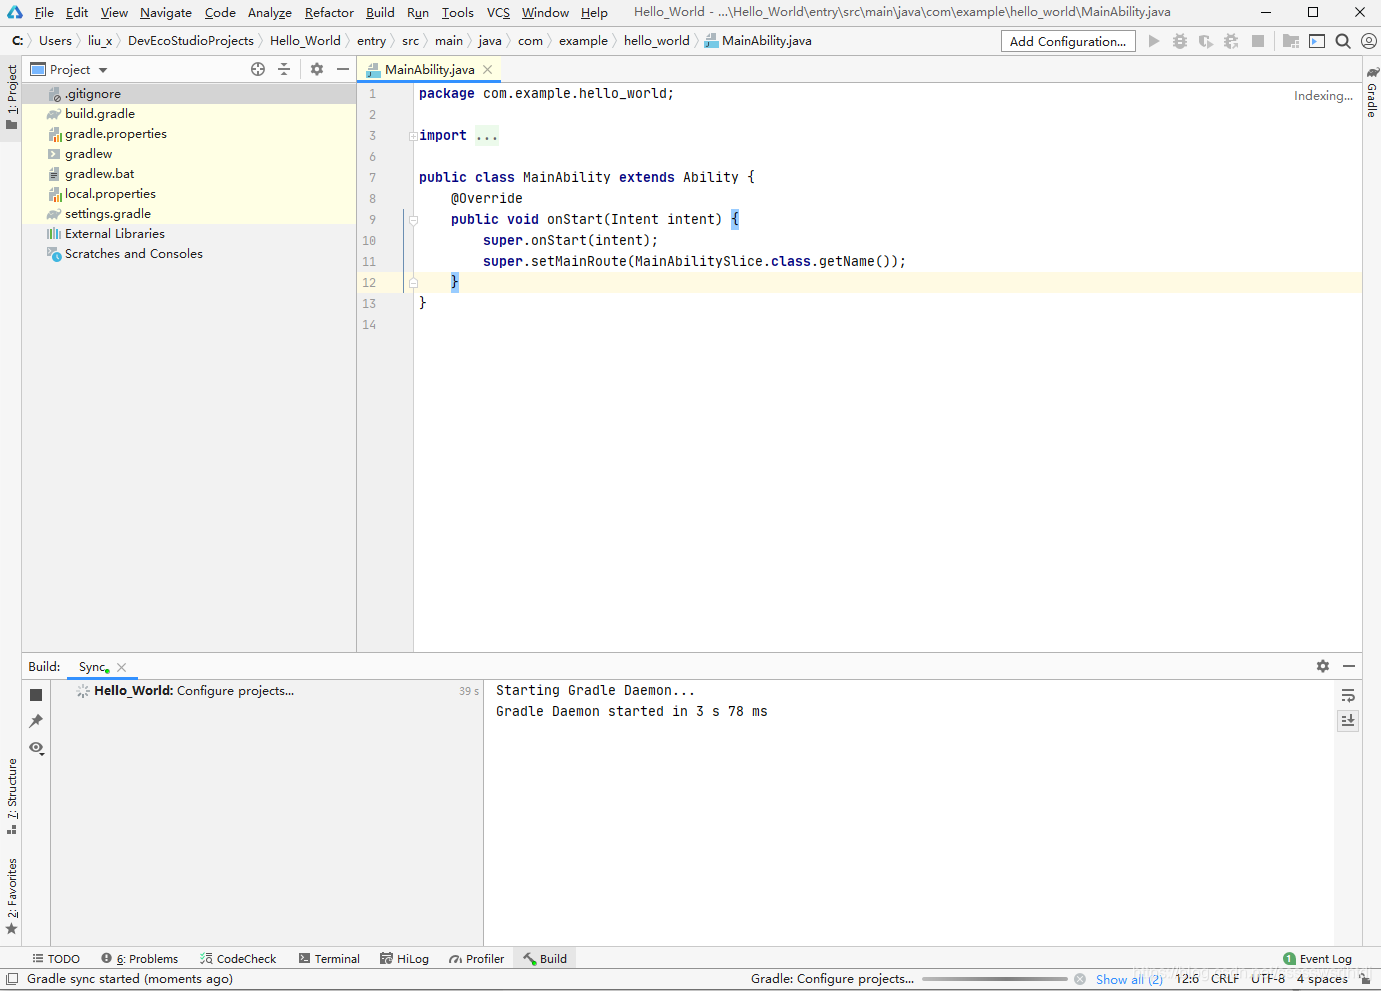The image size is (1381, 991).
Task: Click the tool windows toggle in status bar corner
Action: [11, 979]
